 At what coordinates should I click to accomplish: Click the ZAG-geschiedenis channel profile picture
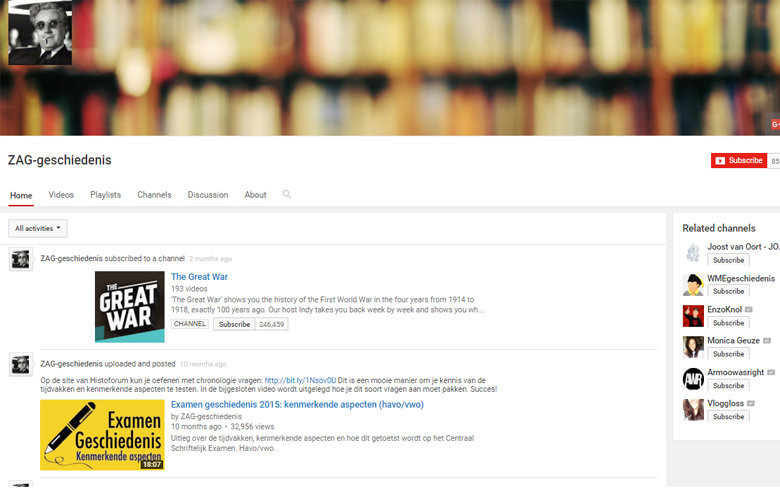(x=40, y=32)
